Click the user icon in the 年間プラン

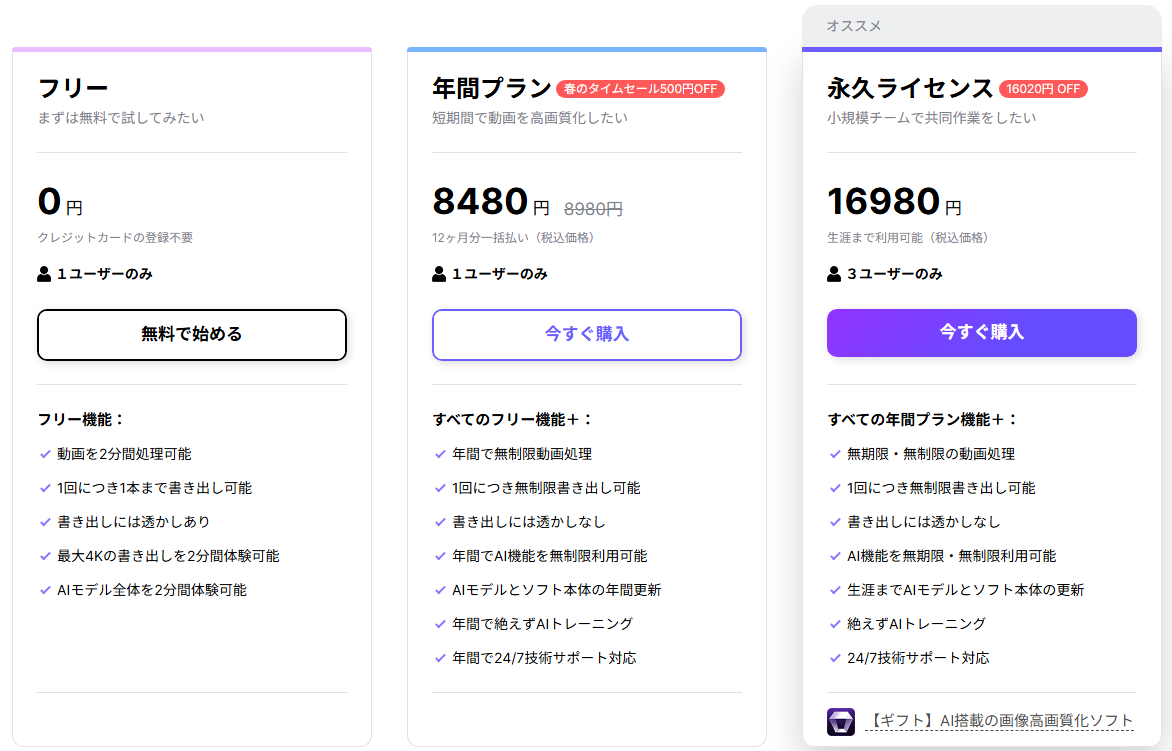point(439,274)
